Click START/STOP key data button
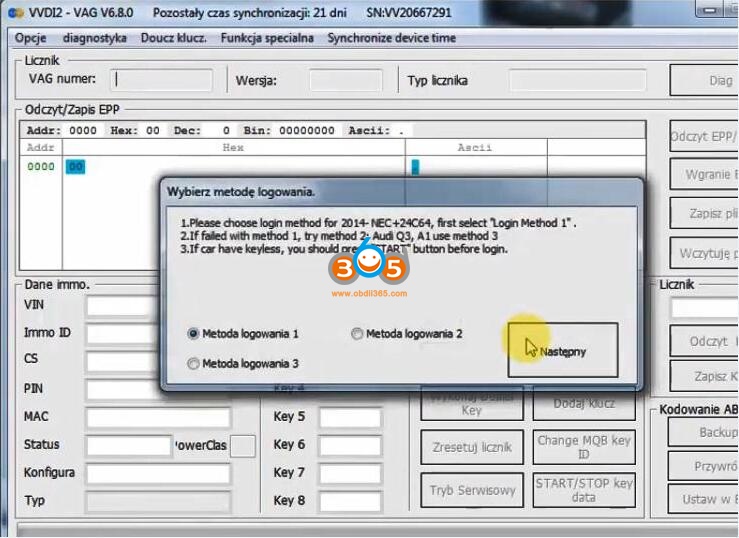The width and height of the screenshot is (739, 538). click(x=584, y=490)
